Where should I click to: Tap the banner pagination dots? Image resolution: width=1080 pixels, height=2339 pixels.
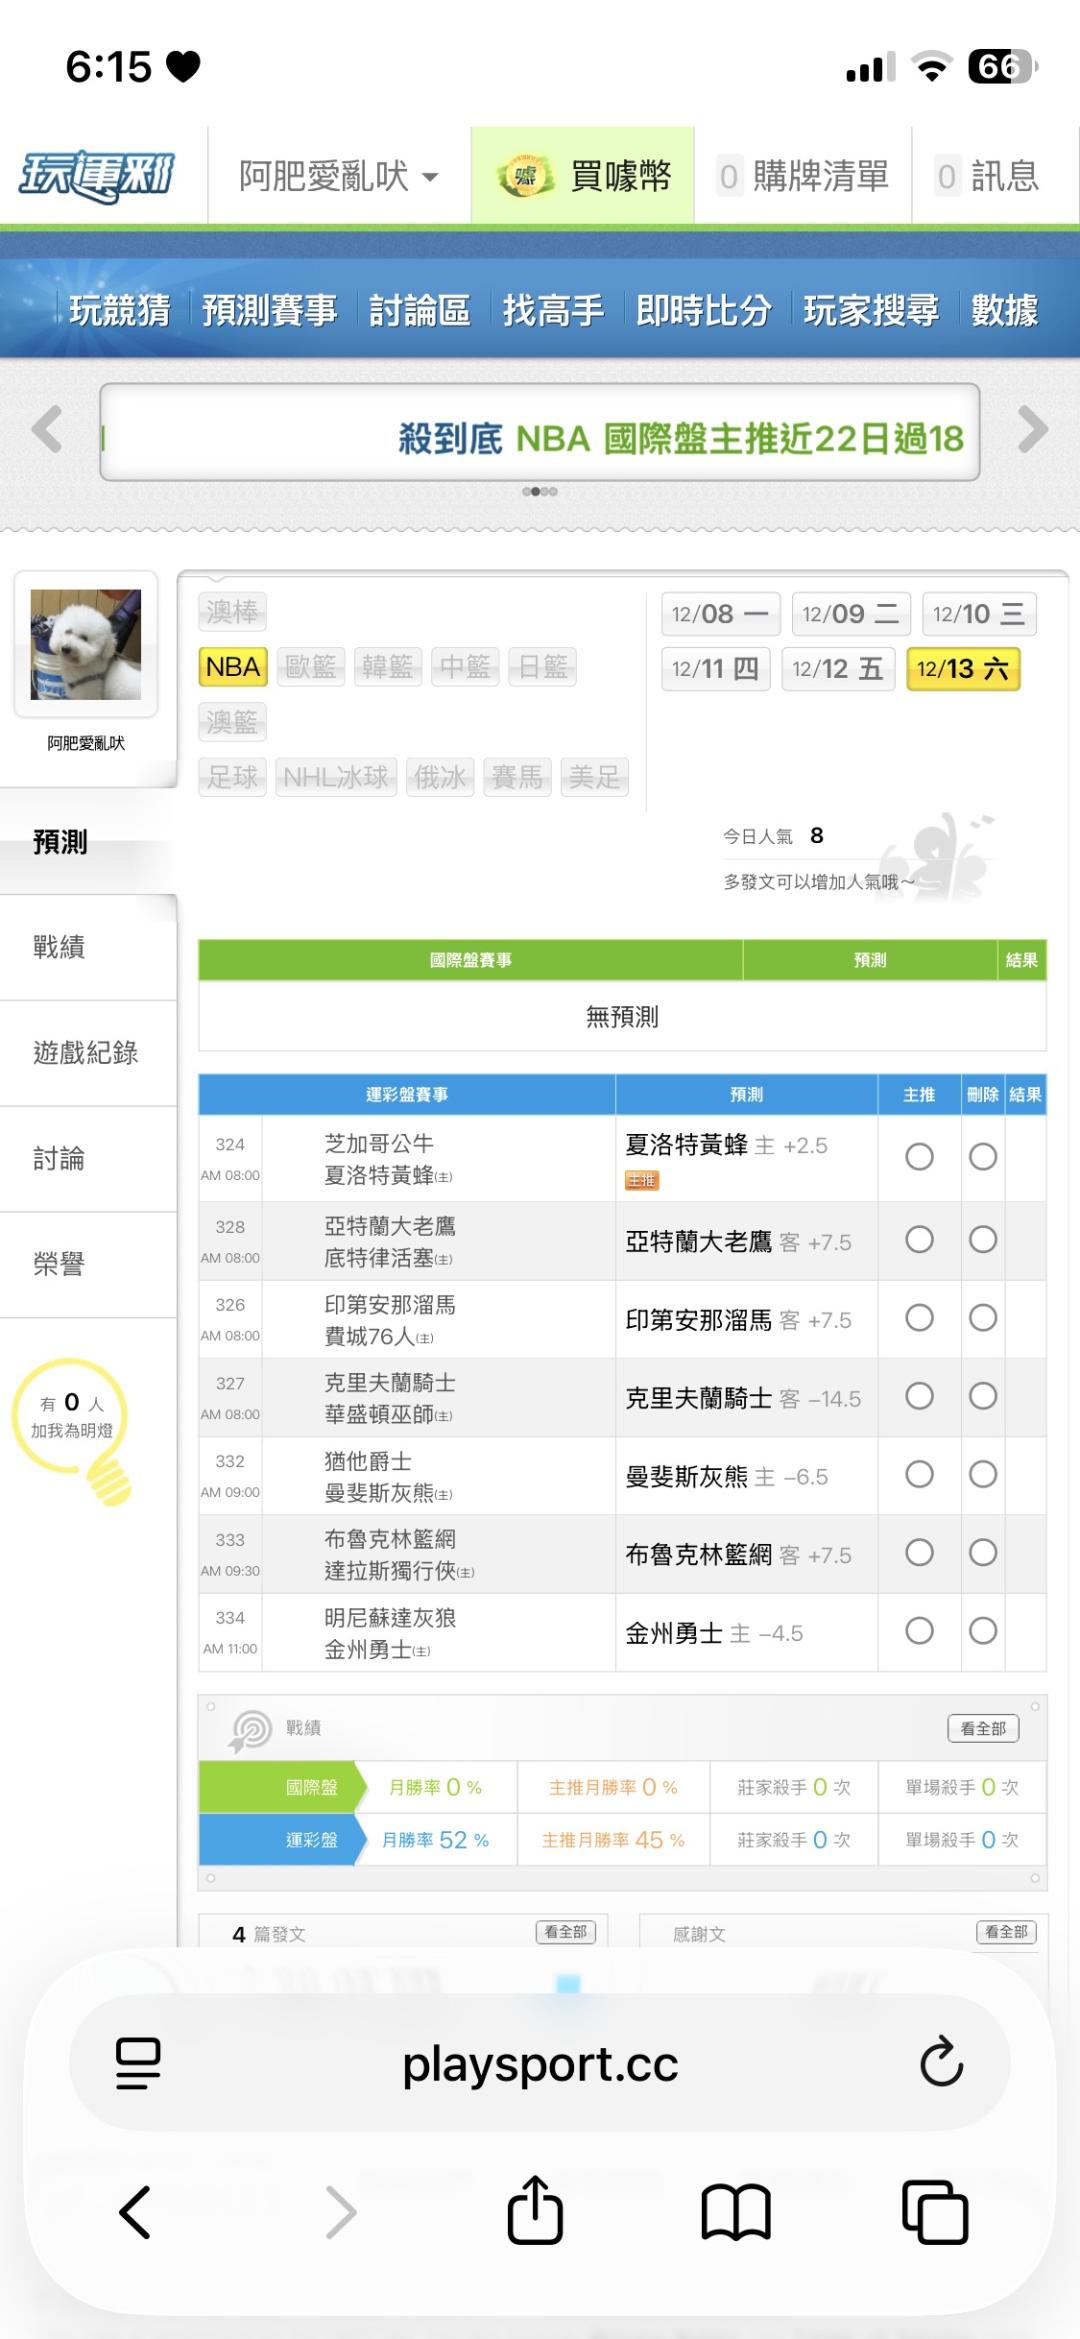pos(540,492)
